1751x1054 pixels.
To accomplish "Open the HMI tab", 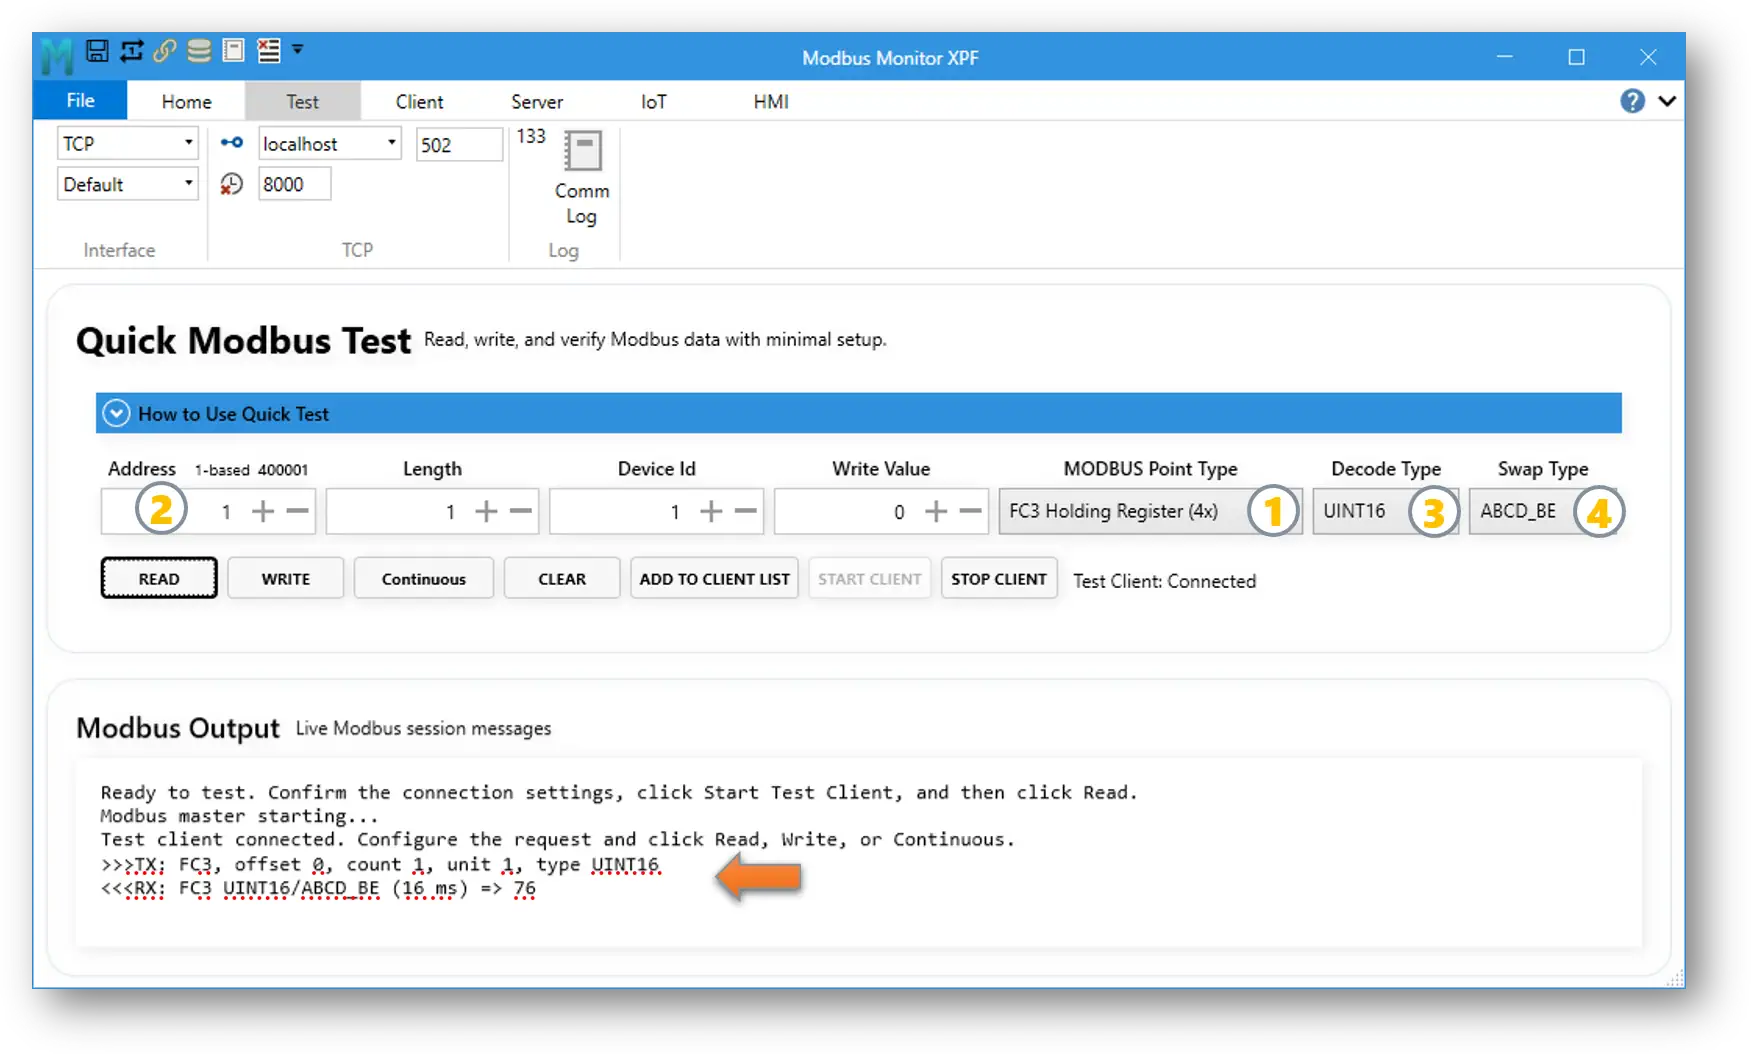I will pos(771,102).
